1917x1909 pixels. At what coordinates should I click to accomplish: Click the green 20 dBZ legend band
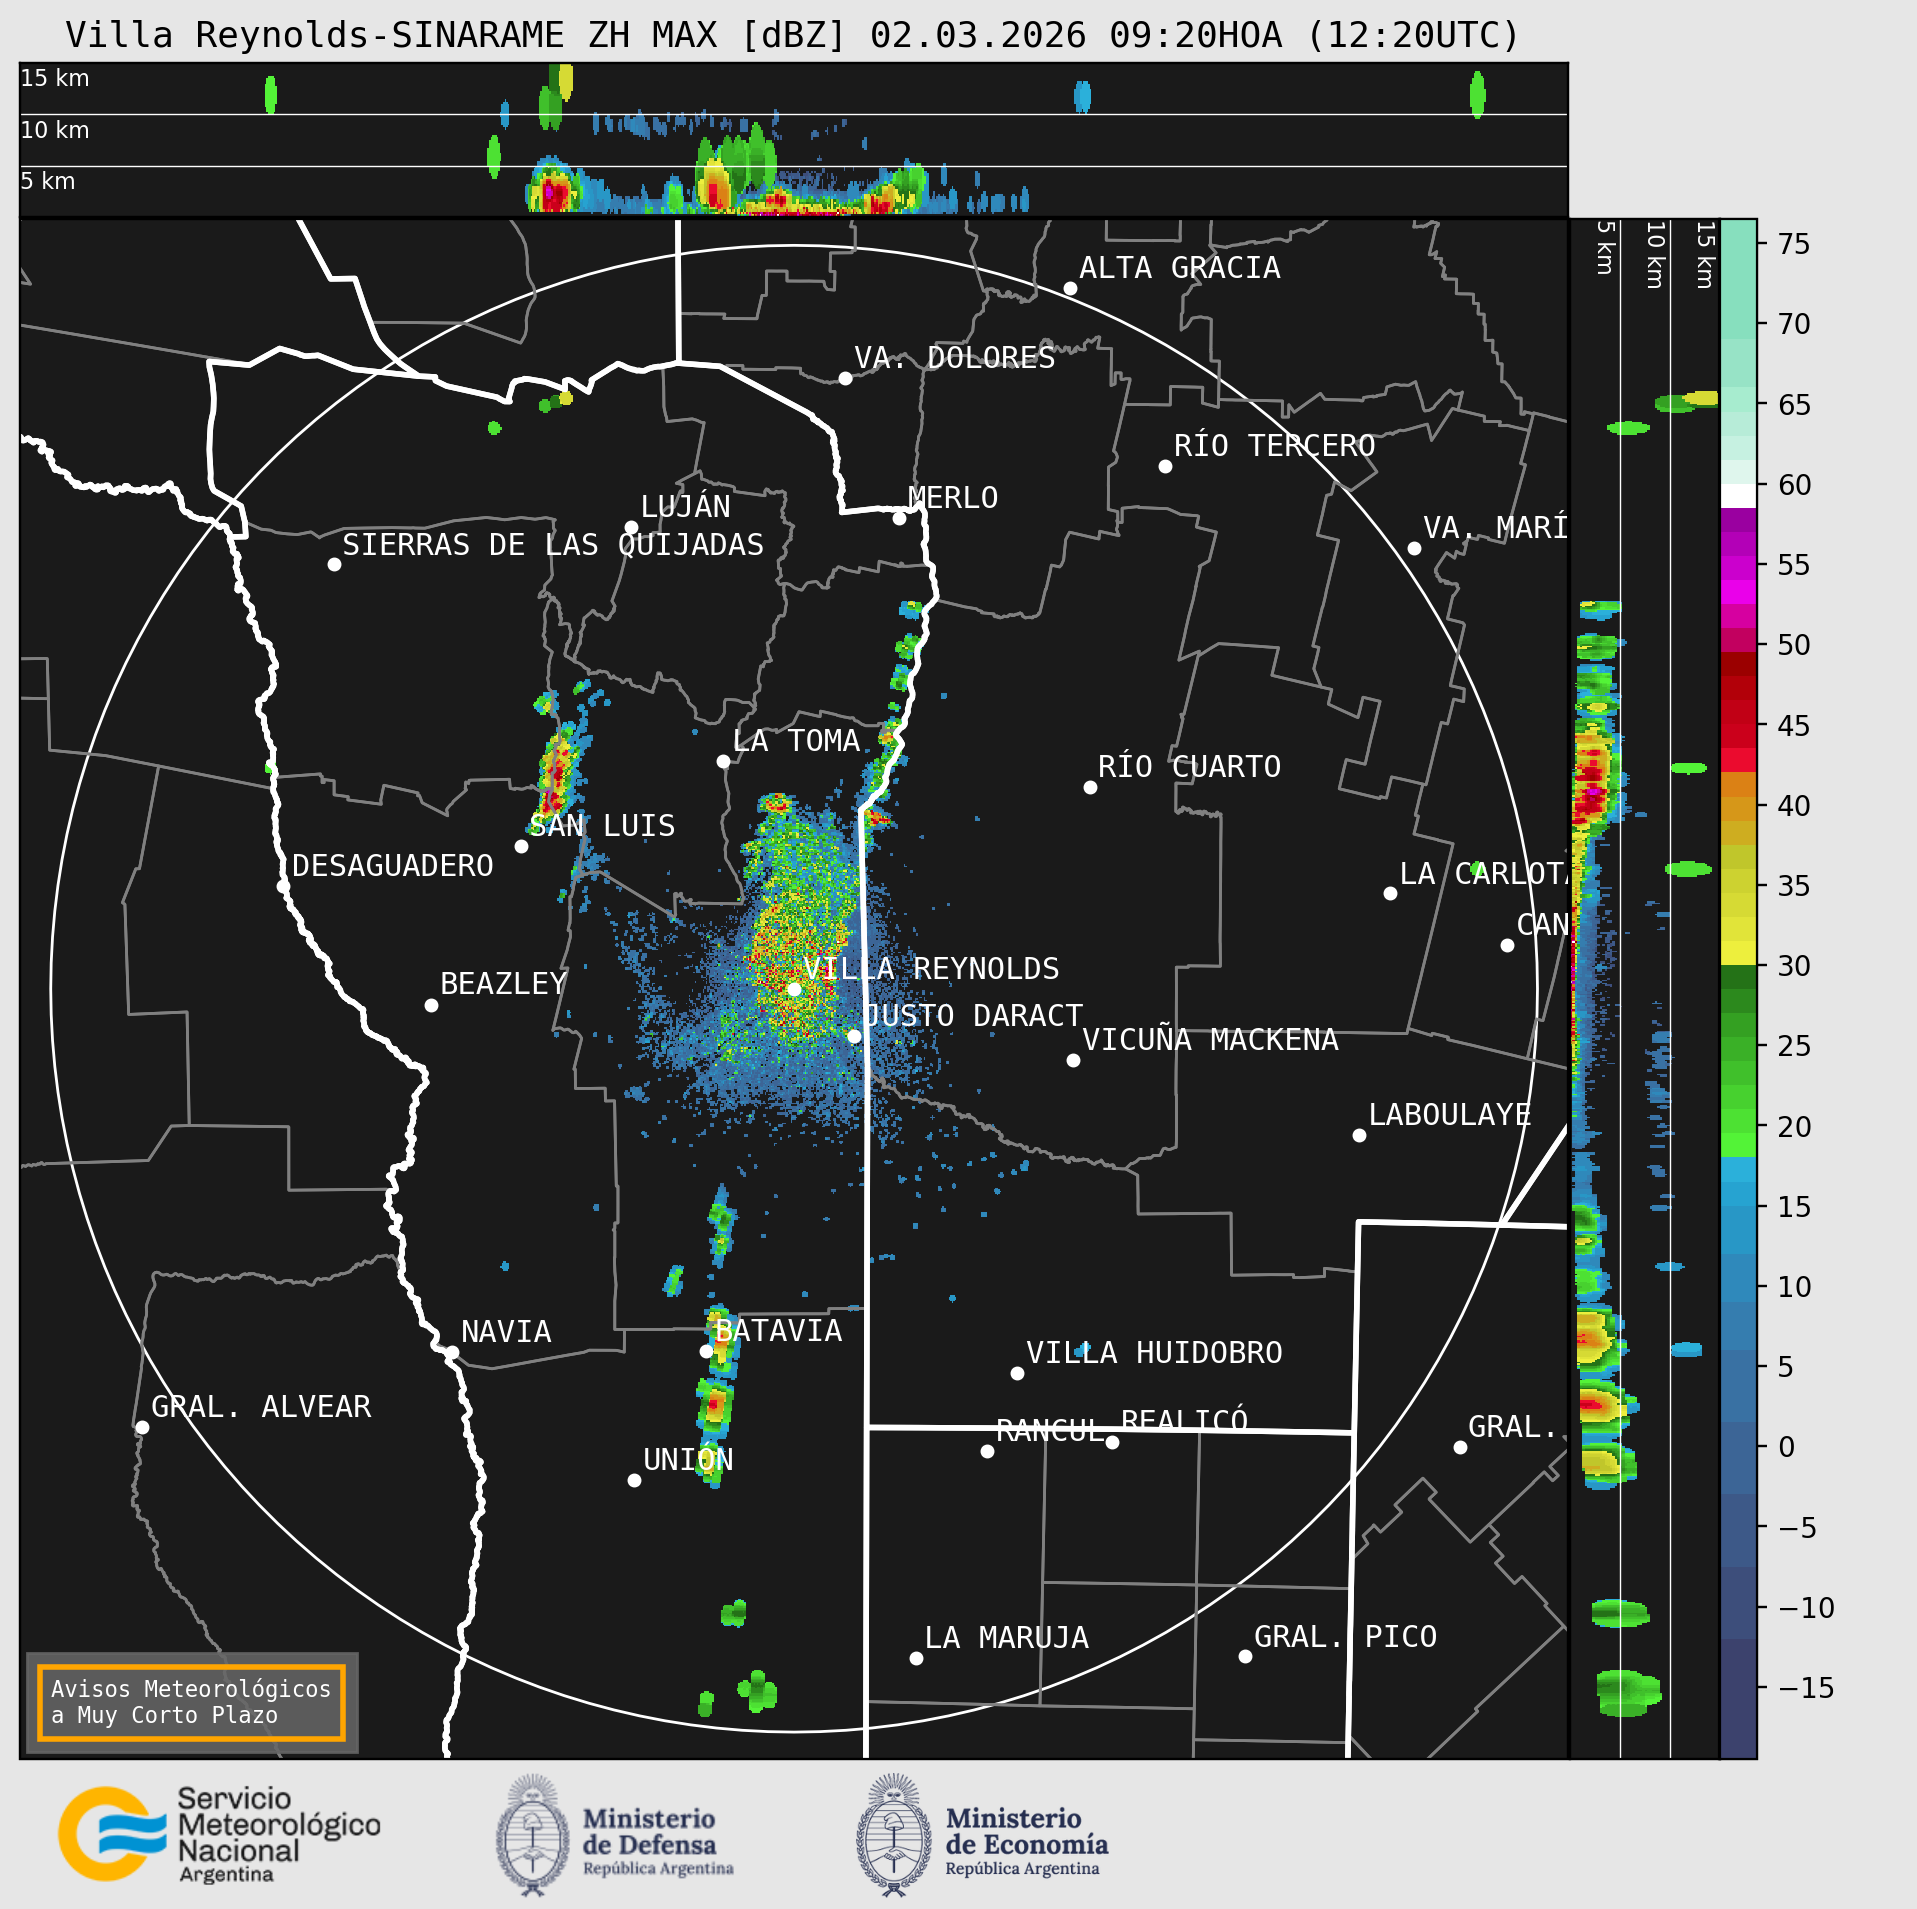1738,1121
